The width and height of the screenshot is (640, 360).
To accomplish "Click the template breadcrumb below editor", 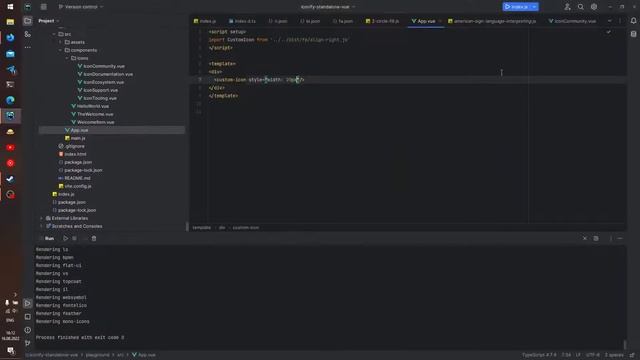I will pyautogui.click(x=202, y=228).
